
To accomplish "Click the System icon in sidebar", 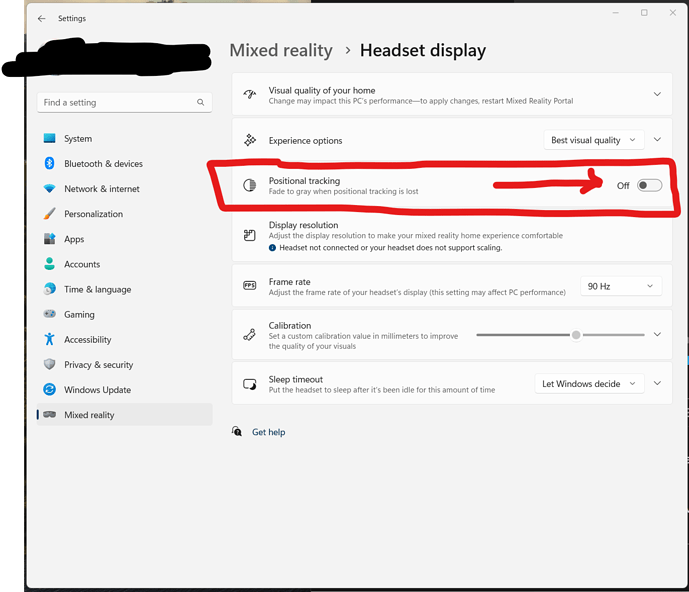I will pyautogui.click(x=49, y=139).
